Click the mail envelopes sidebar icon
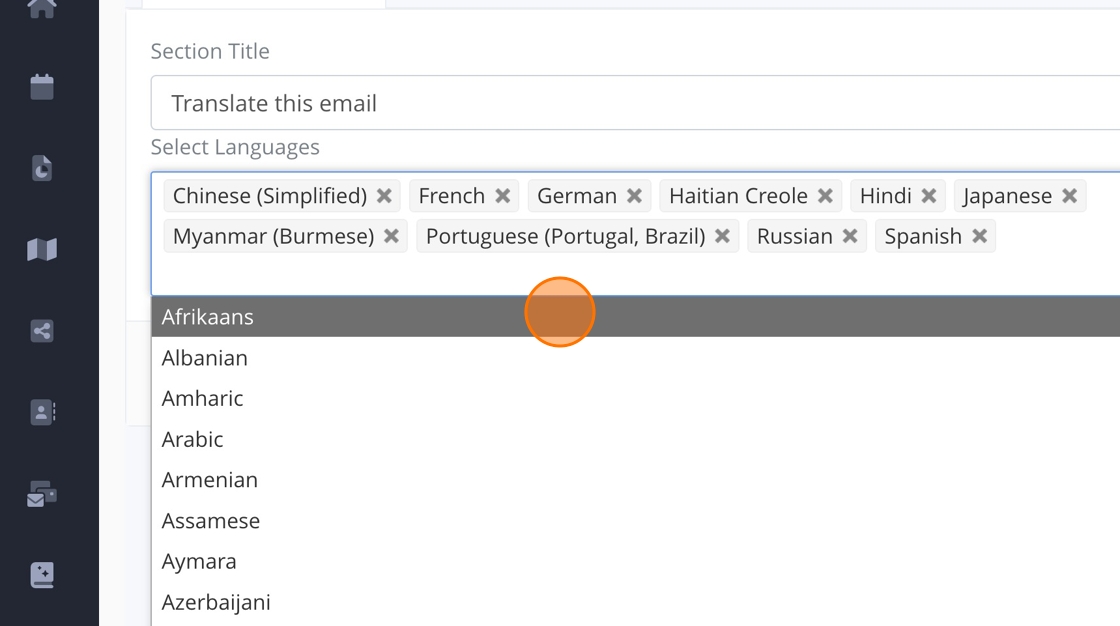Viewport: 1120px width, 626px height. (42, 494)
